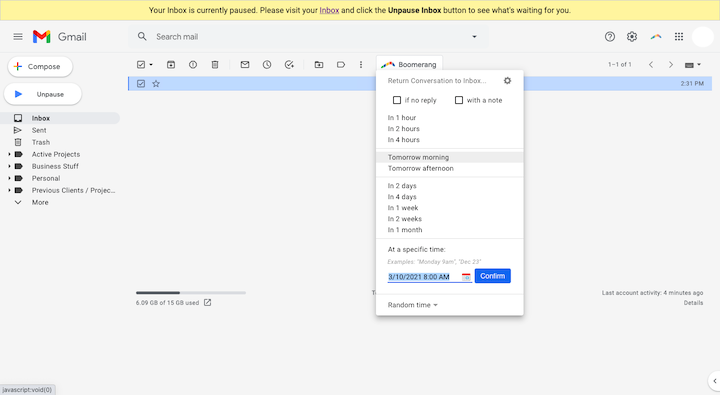Open the select options dropdown arrow
The width and height of the screenshot is (720, 395).
click(x=151, y=65)
